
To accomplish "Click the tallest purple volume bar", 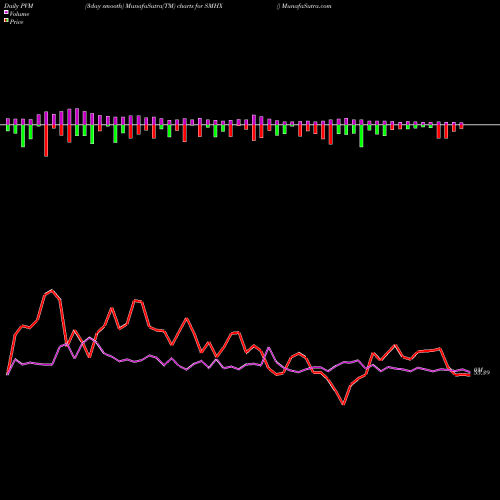I will click(77, 117).
